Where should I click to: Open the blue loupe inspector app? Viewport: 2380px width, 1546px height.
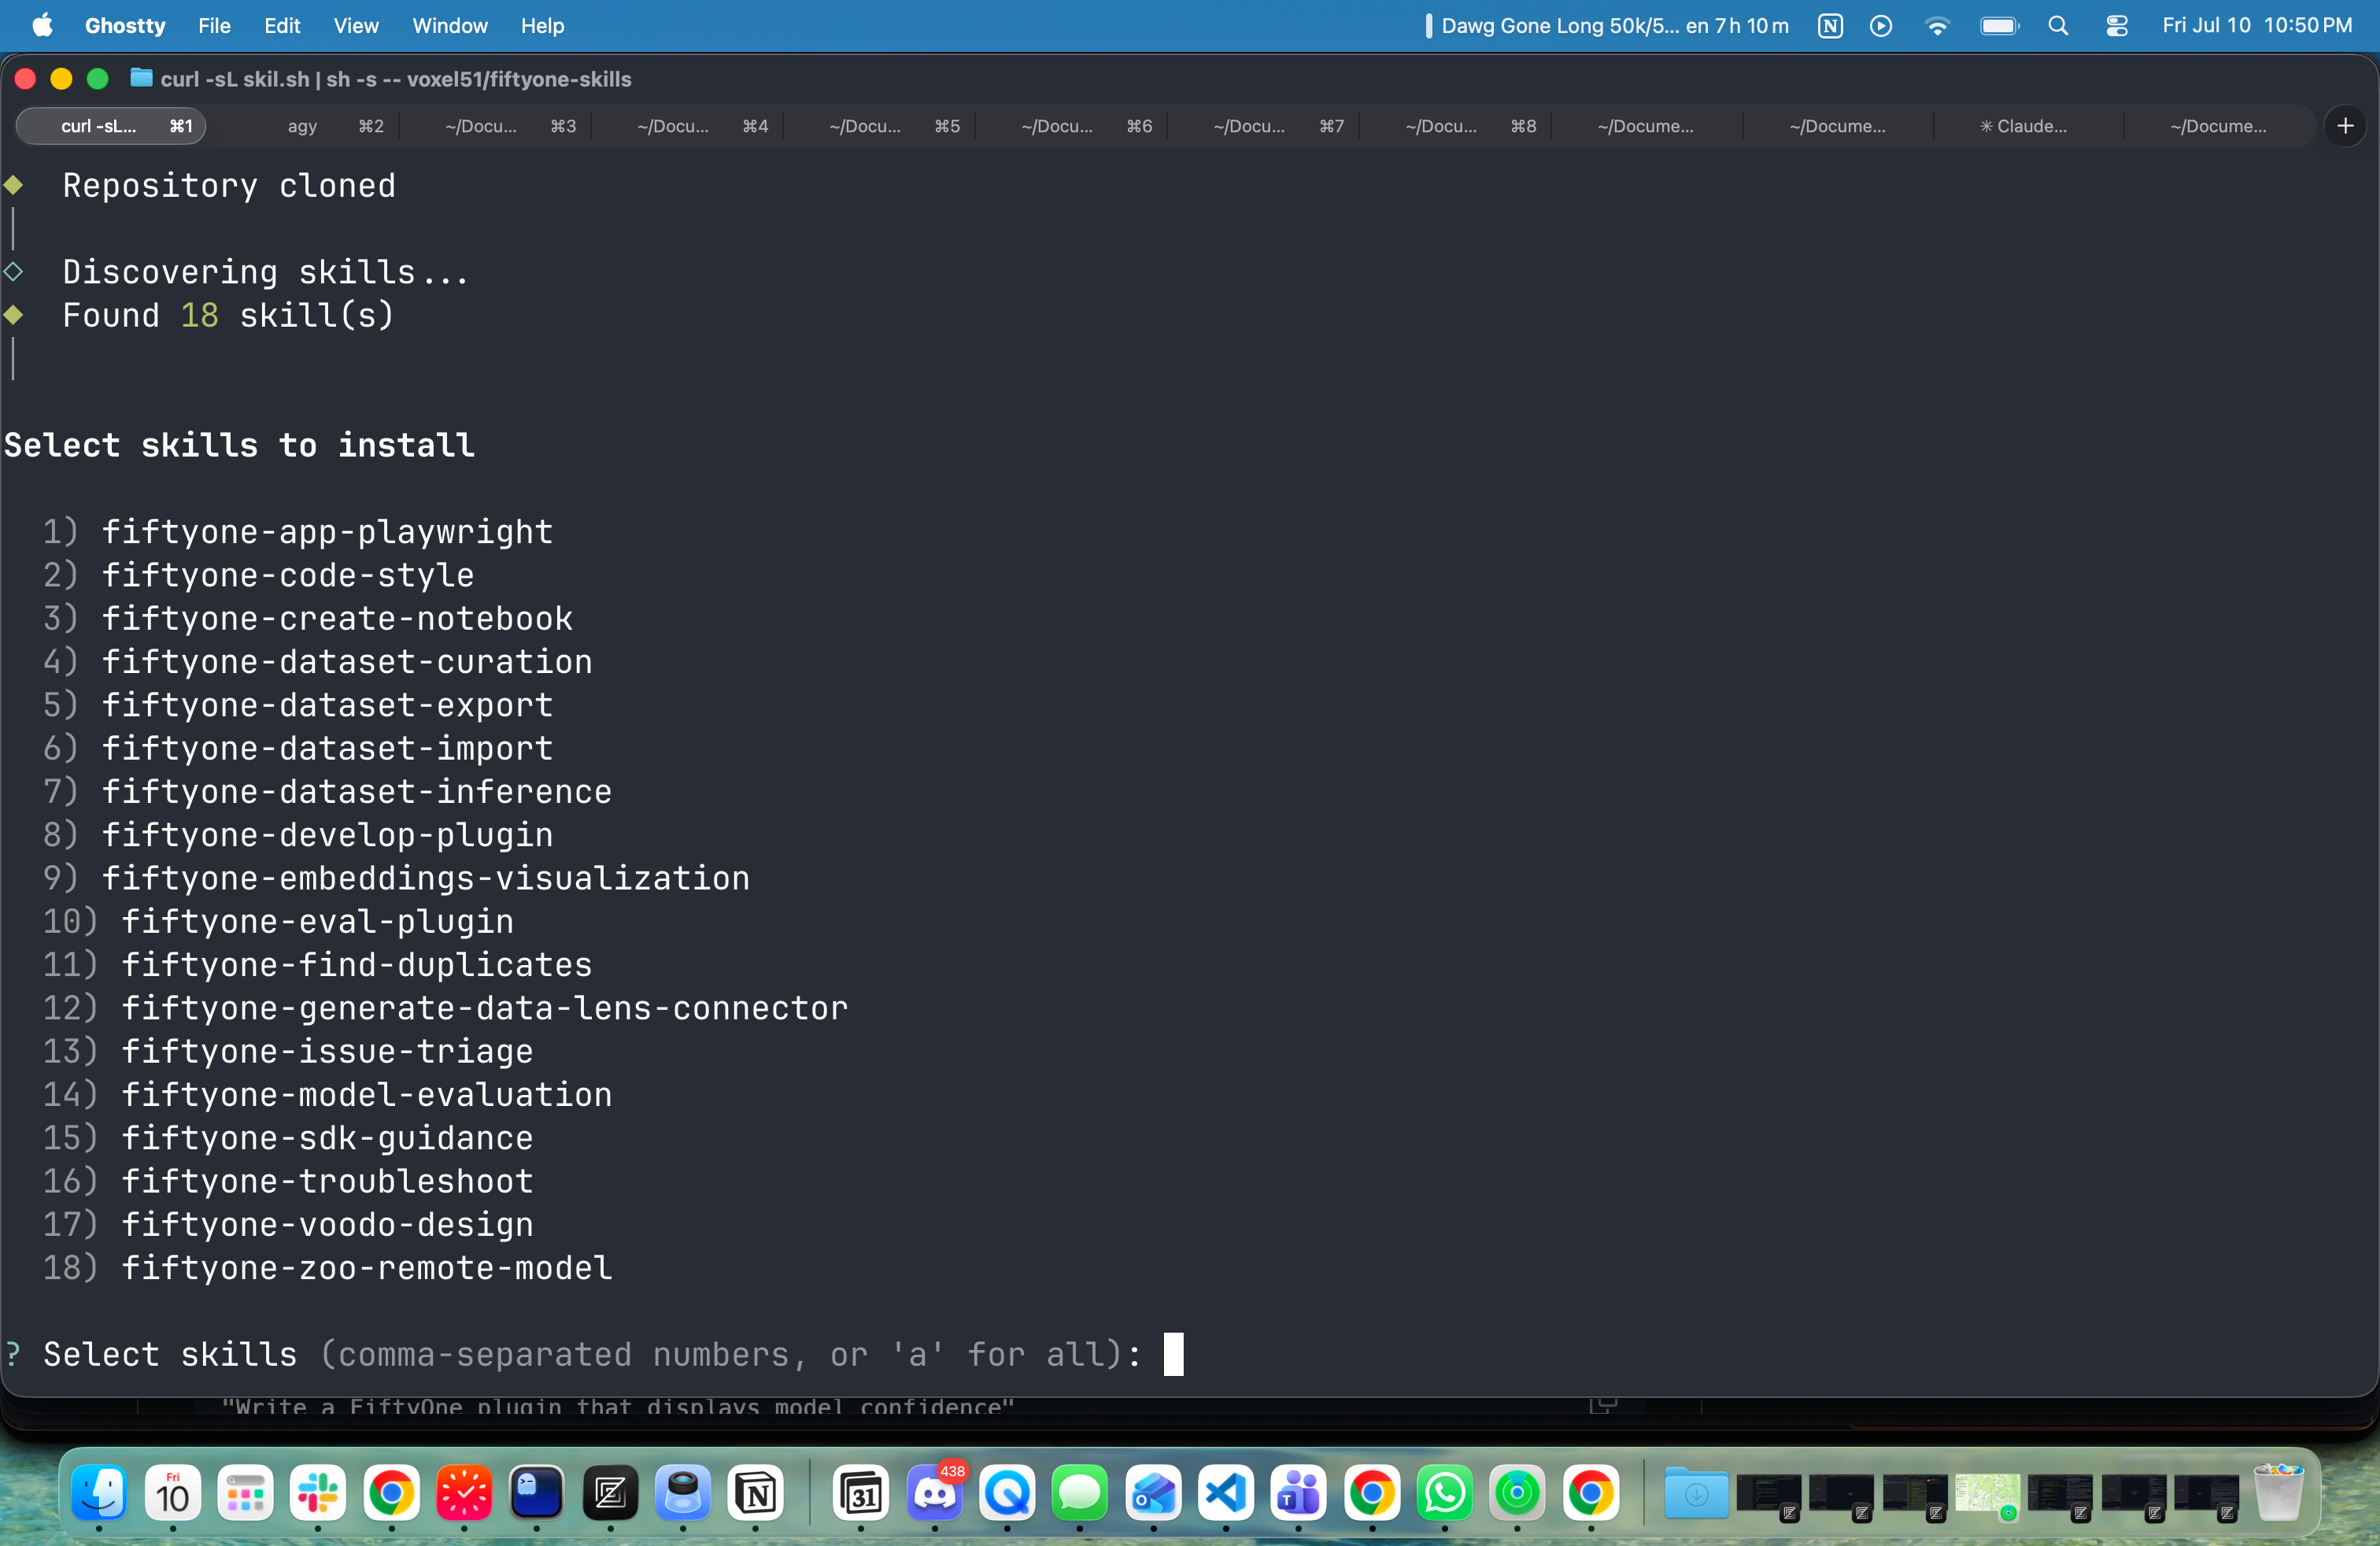click(683, 1494)
